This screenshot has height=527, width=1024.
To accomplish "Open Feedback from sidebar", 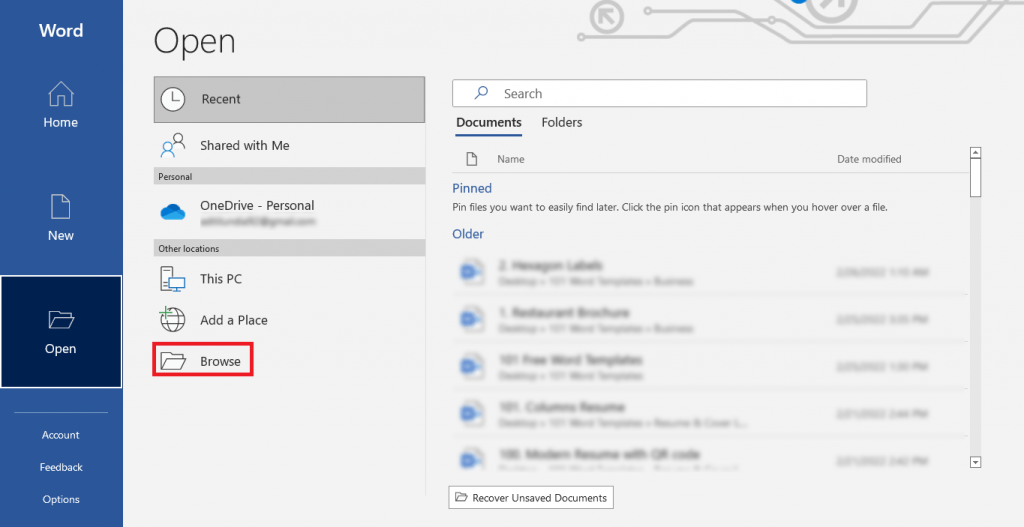I will tap(60, 467).
